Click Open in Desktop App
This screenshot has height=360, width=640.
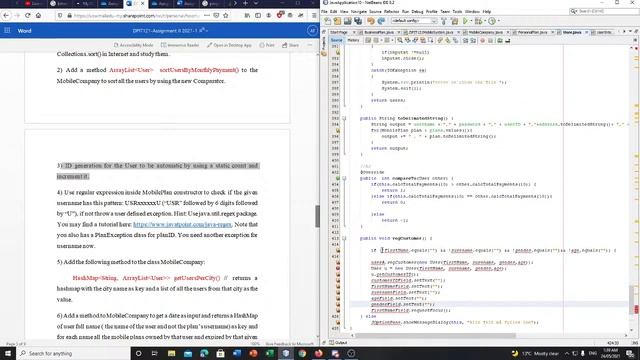coord(229,45)
